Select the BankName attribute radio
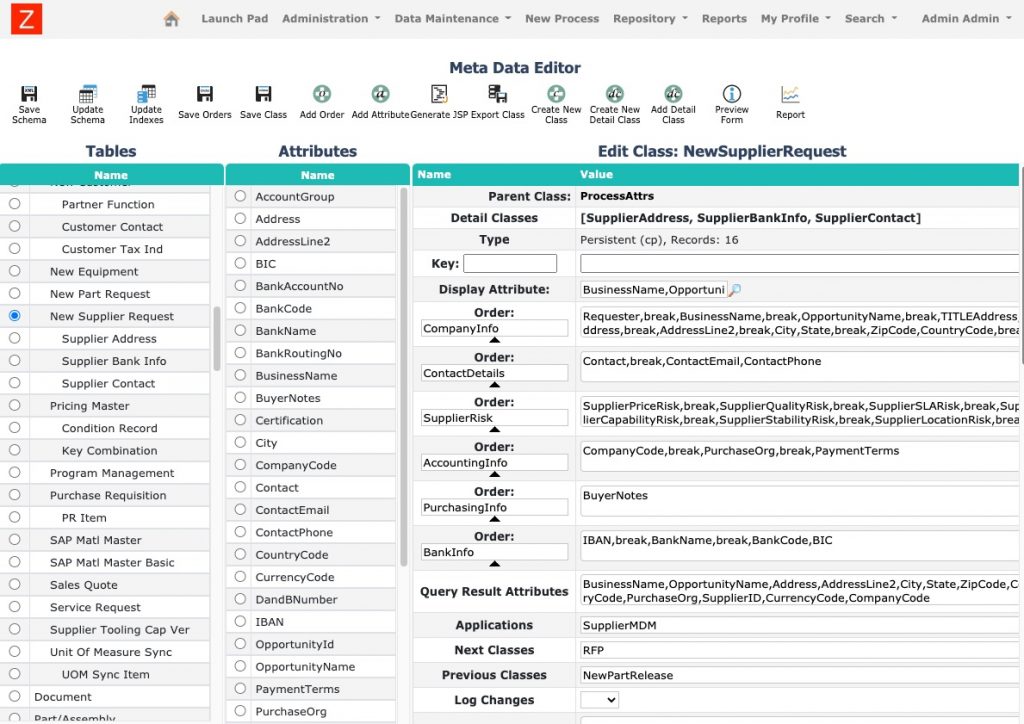 (x=240, y=330)
